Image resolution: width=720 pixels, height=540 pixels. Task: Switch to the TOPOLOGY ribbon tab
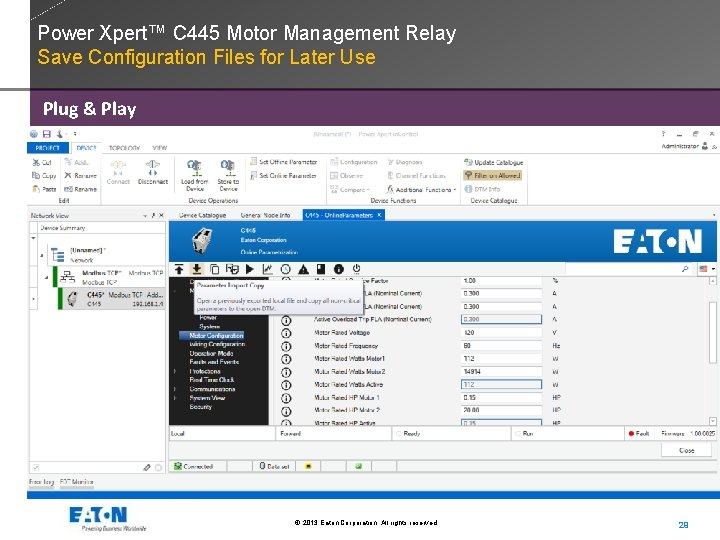124,148
